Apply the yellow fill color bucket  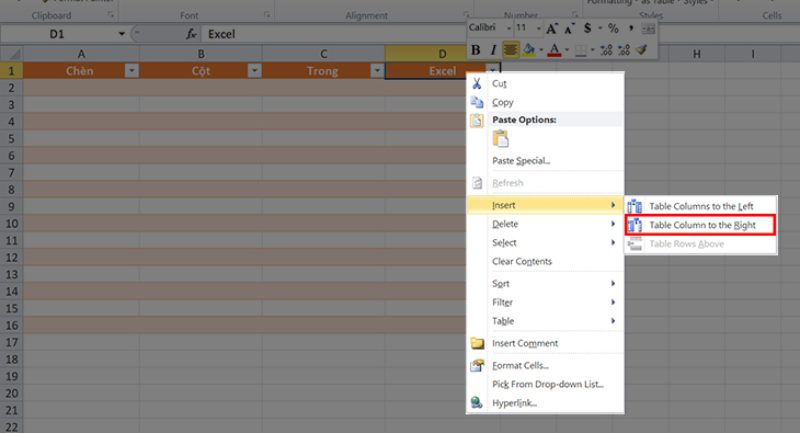coord(530,49)
